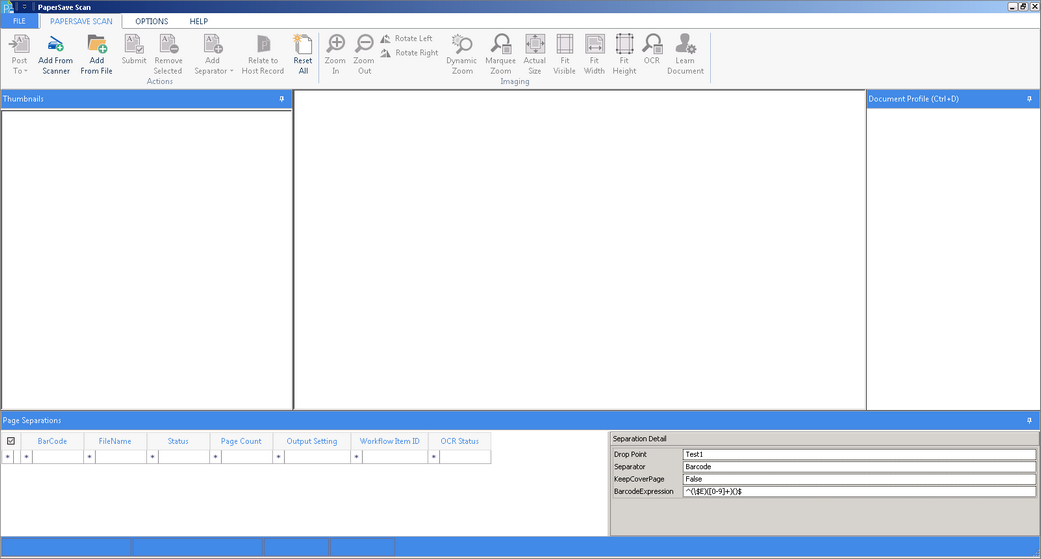
Task: Click the Add From Scanner icon
Action: 56,44
